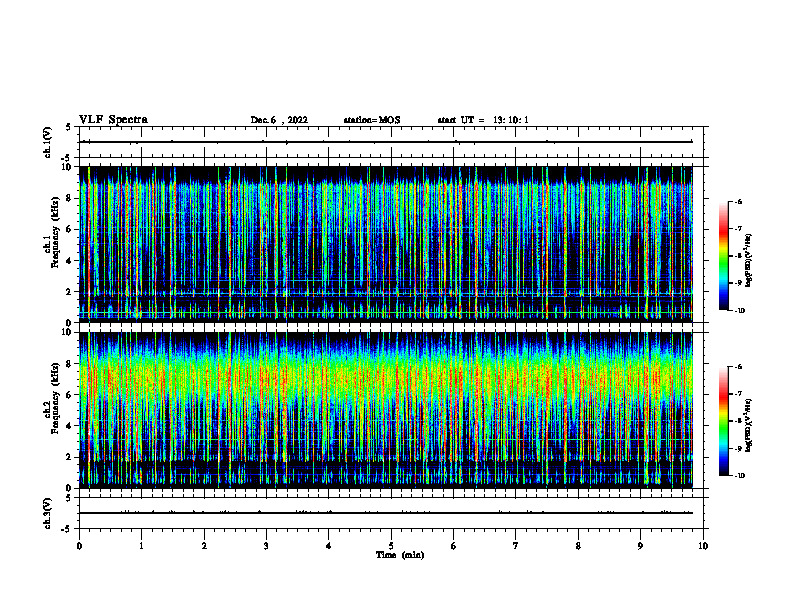
Task: Click the 'VLF Spectra' plot title
Action: [113, 120]
